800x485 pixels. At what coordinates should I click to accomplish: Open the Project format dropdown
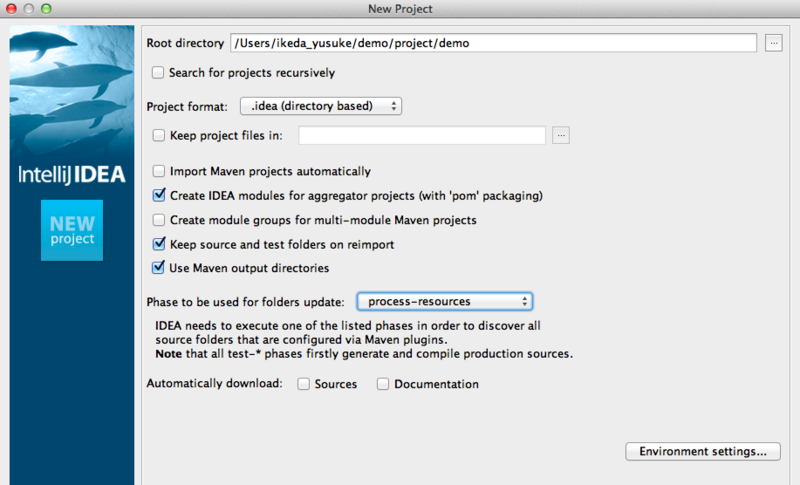pos(321,106)
